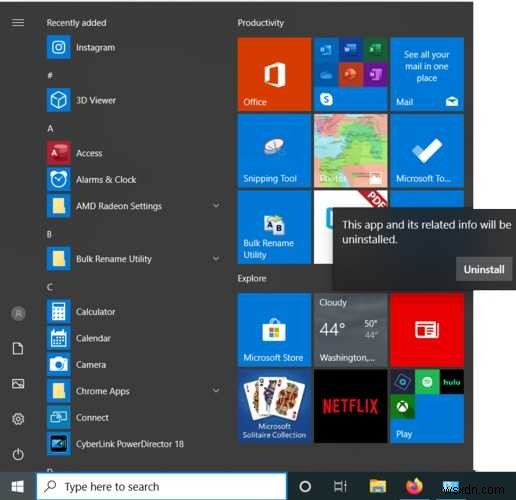Launch 3D Viewer app
This screenshot has width=516, height=500.
pyautogui.click(x=133, y=100)
